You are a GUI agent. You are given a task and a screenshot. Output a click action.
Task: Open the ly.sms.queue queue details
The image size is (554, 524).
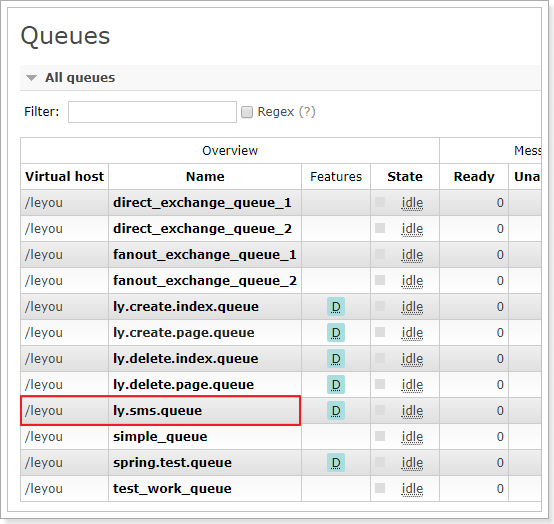click(158, 411)
